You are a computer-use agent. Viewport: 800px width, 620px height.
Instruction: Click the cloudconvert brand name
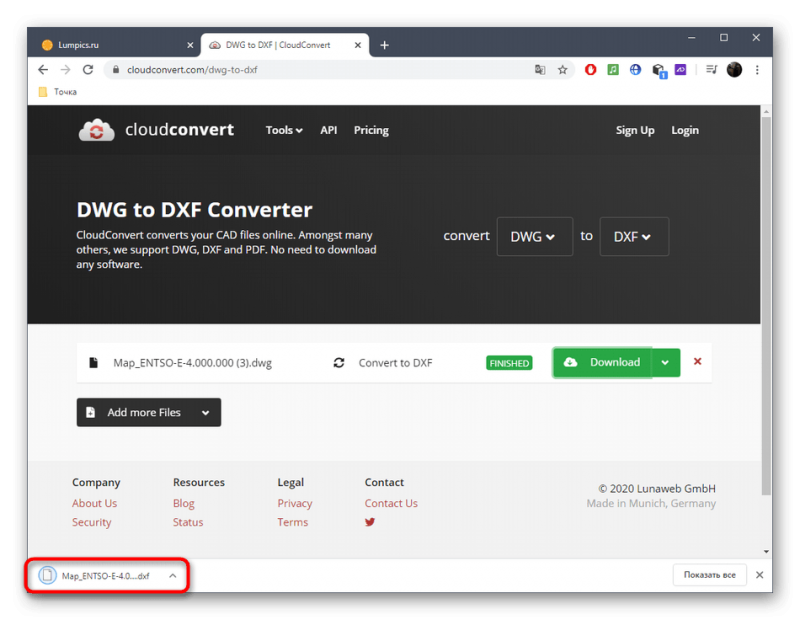180,130
